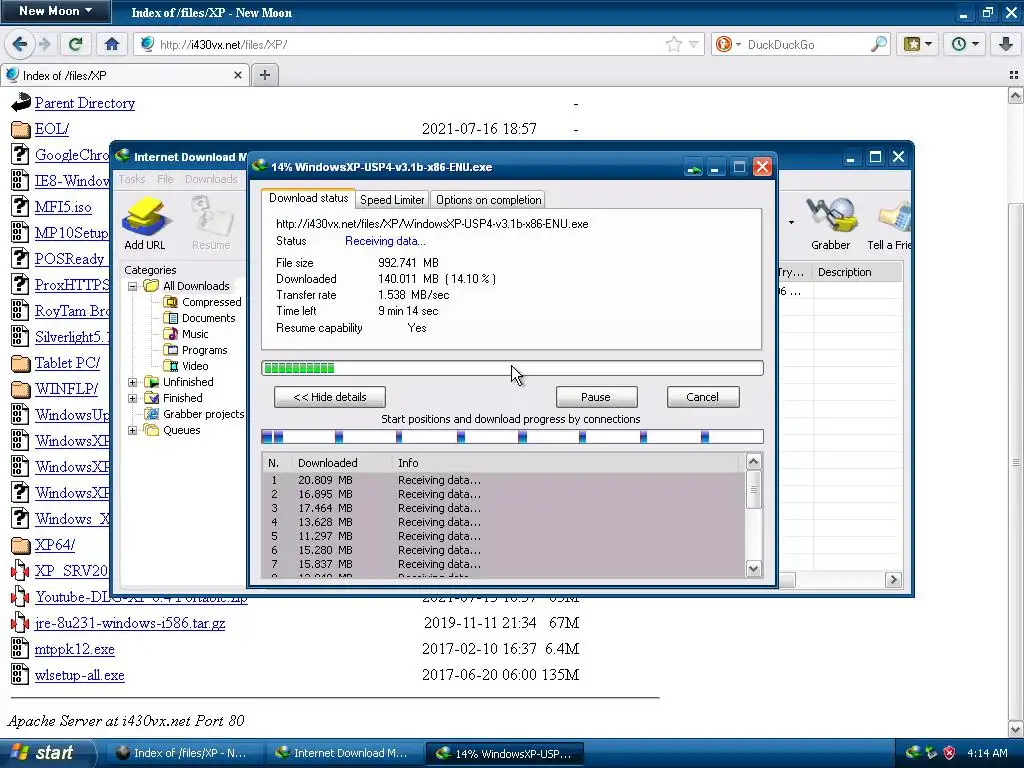
Task: Open the URL bar history dropdown arrow
Action: tap(694, 44)
